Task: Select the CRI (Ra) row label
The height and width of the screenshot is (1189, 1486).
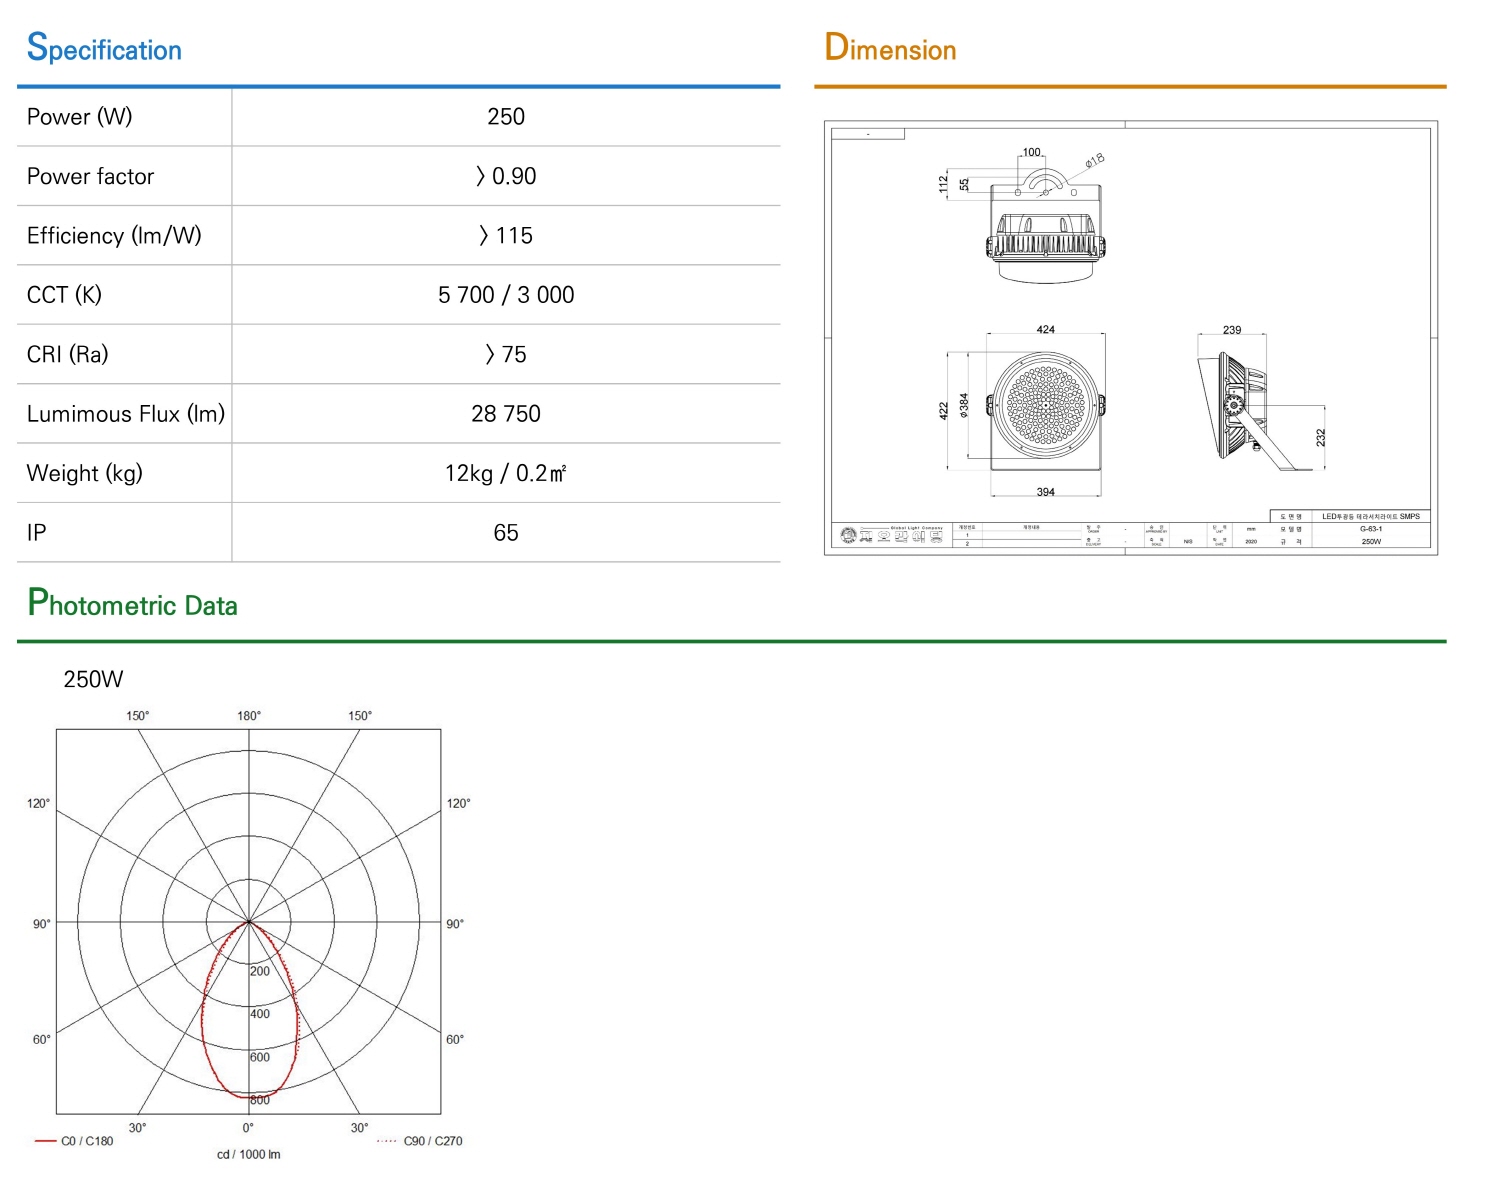Action: click(67, 355)
